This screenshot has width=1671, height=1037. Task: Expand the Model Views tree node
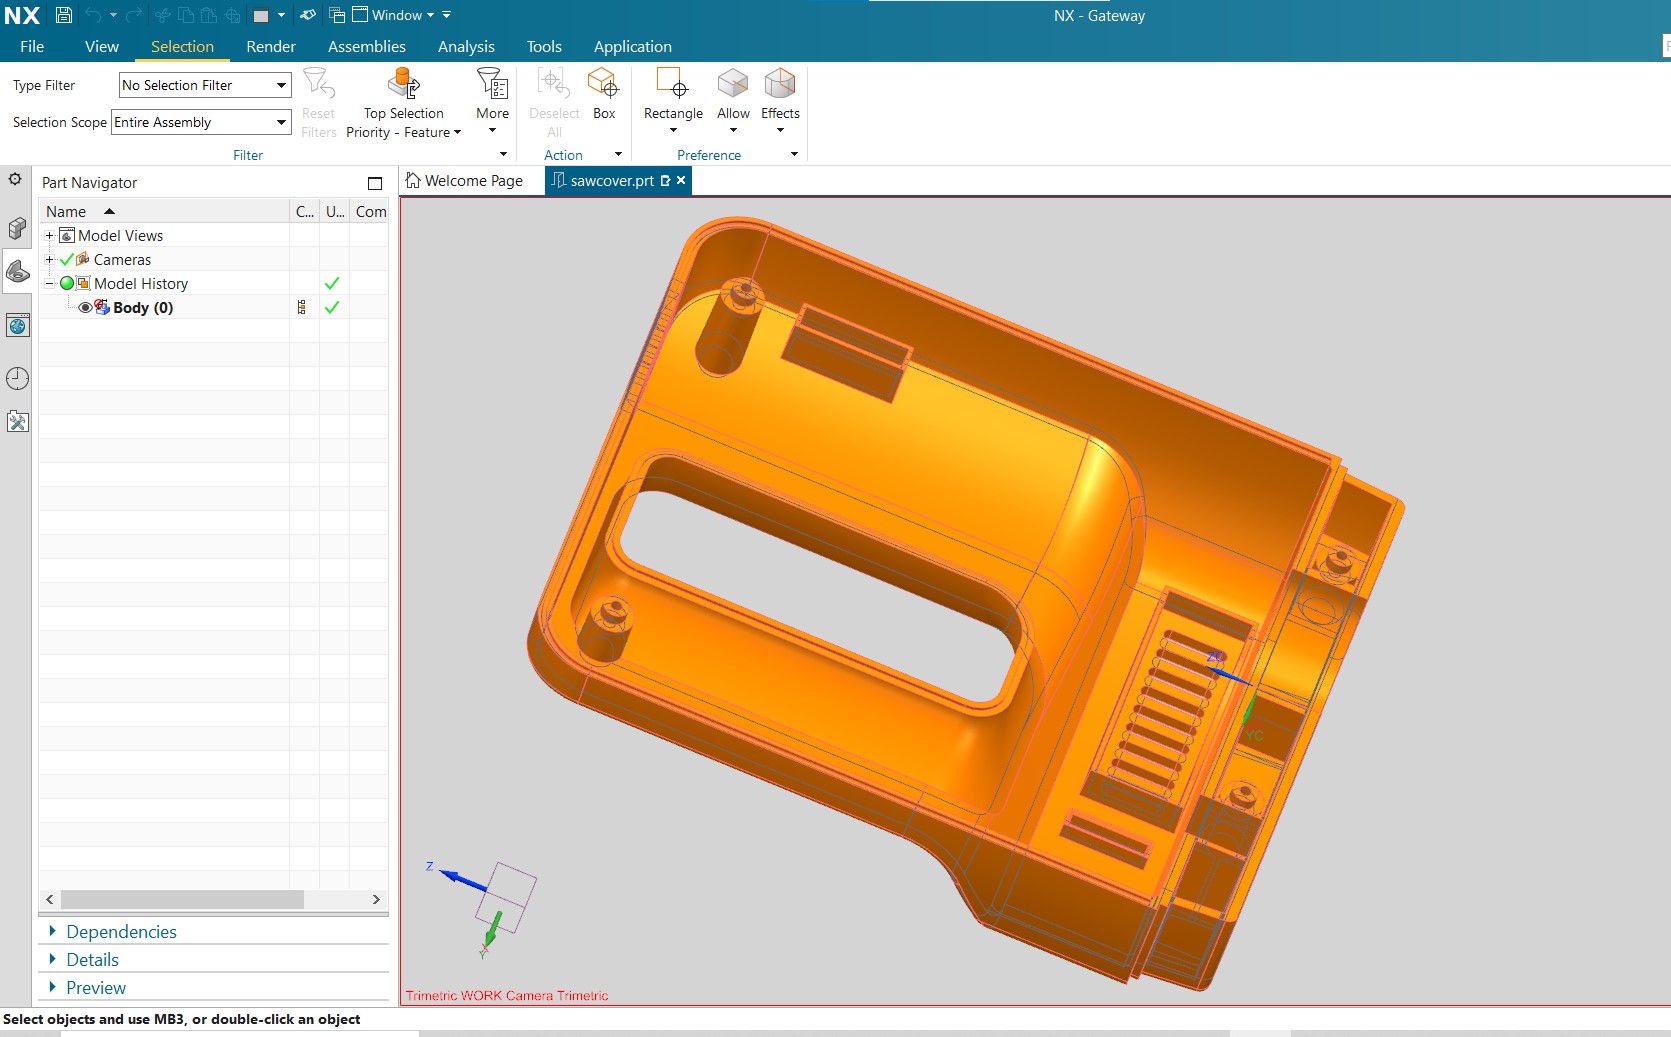(x=49, y=235)
